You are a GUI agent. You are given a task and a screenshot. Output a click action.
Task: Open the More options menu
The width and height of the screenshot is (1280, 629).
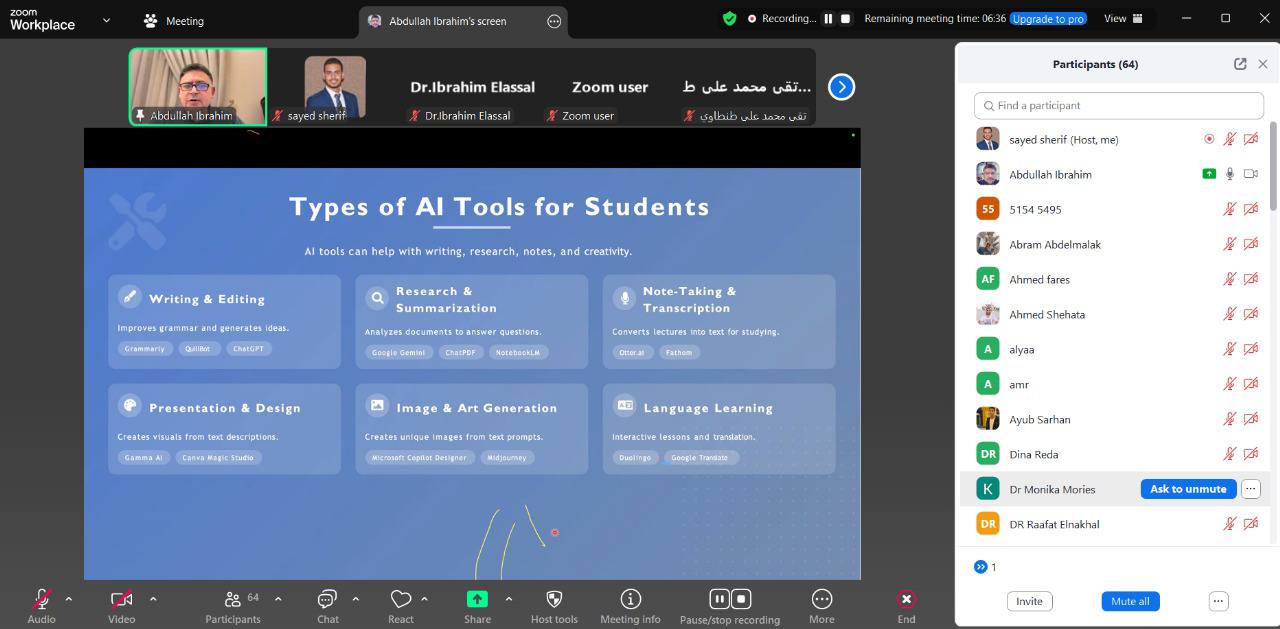pos(822,605)
